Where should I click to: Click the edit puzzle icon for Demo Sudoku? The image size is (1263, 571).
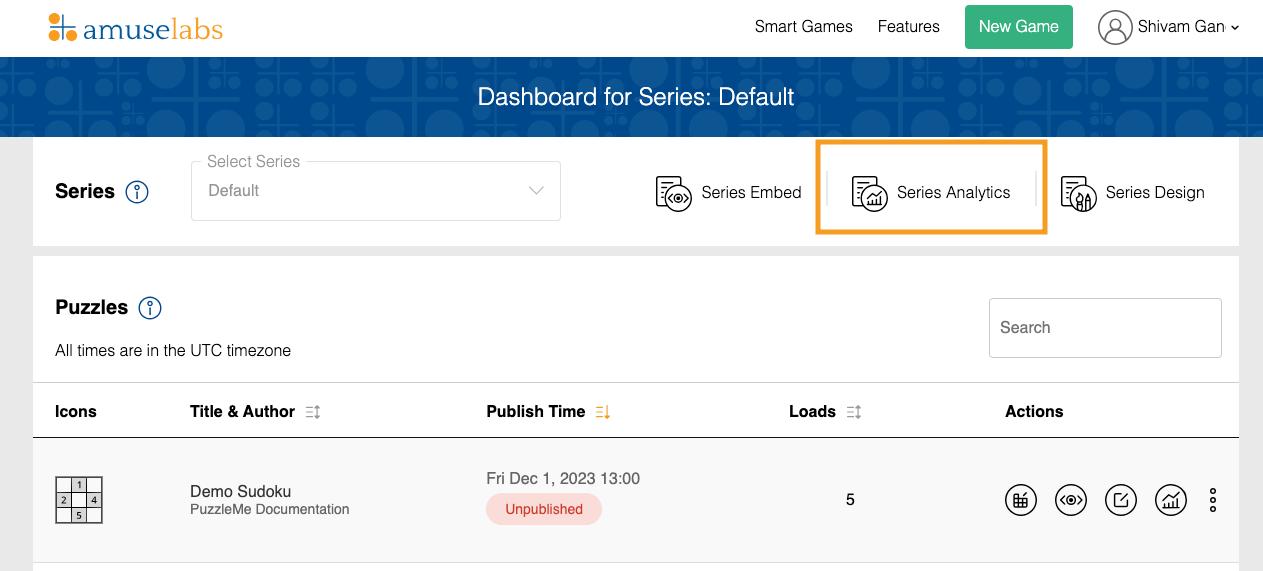pyautogui.click(x=1121, y=500)
